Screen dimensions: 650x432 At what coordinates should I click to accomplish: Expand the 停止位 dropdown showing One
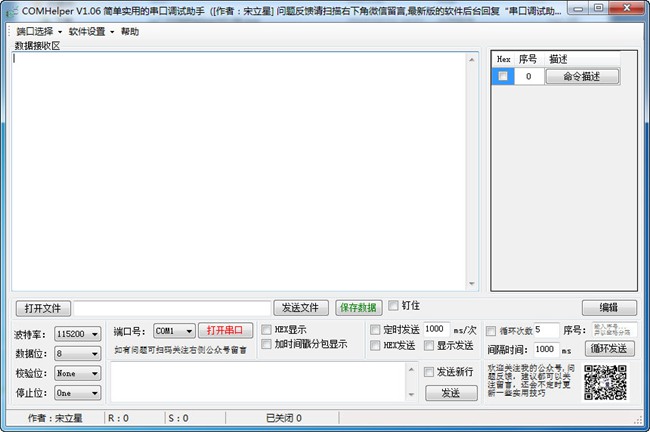tap(78, 393)
